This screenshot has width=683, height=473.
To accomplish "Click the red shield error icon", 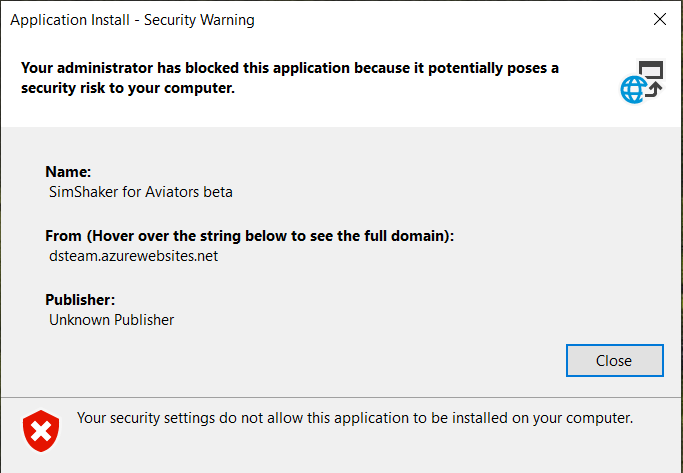I will pyautogui.click(x=41, y=431).
